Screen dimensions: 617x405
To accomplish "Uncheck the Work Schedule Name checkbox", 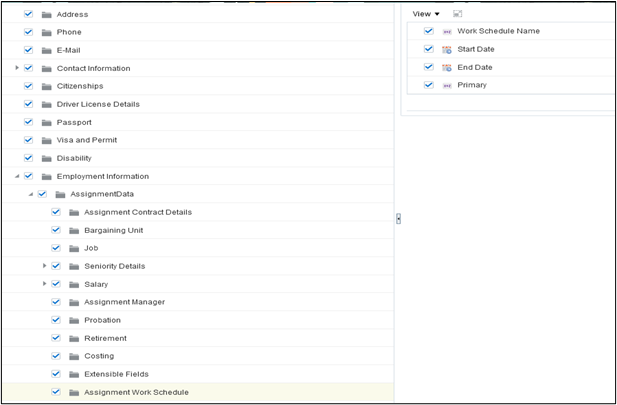I will 429,31.
